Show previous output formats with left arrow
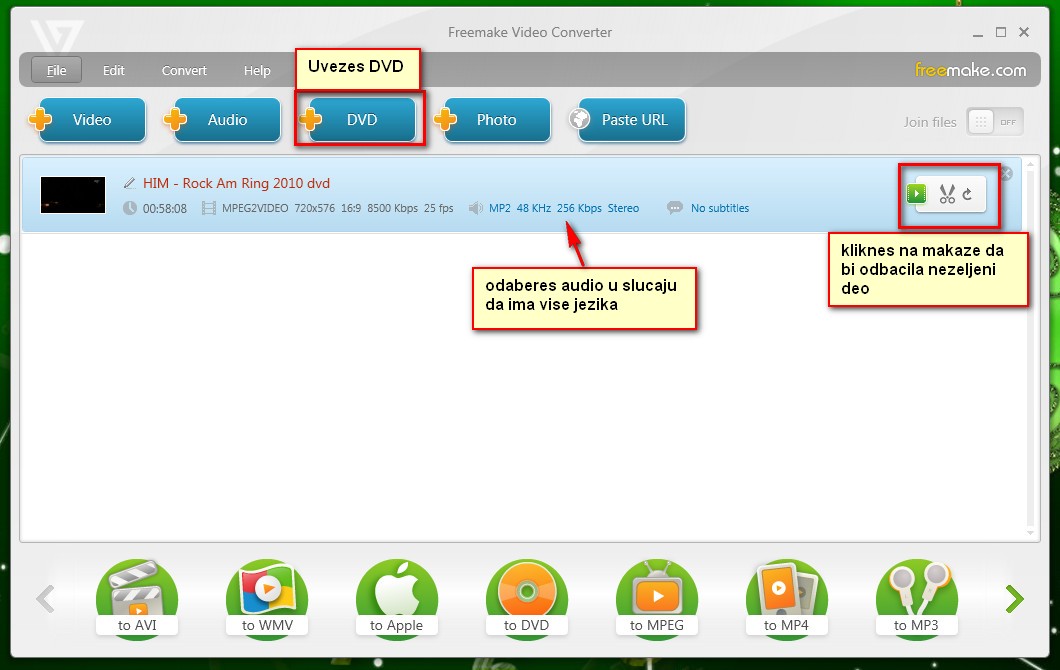1060x670 pixels. (45, 599)
